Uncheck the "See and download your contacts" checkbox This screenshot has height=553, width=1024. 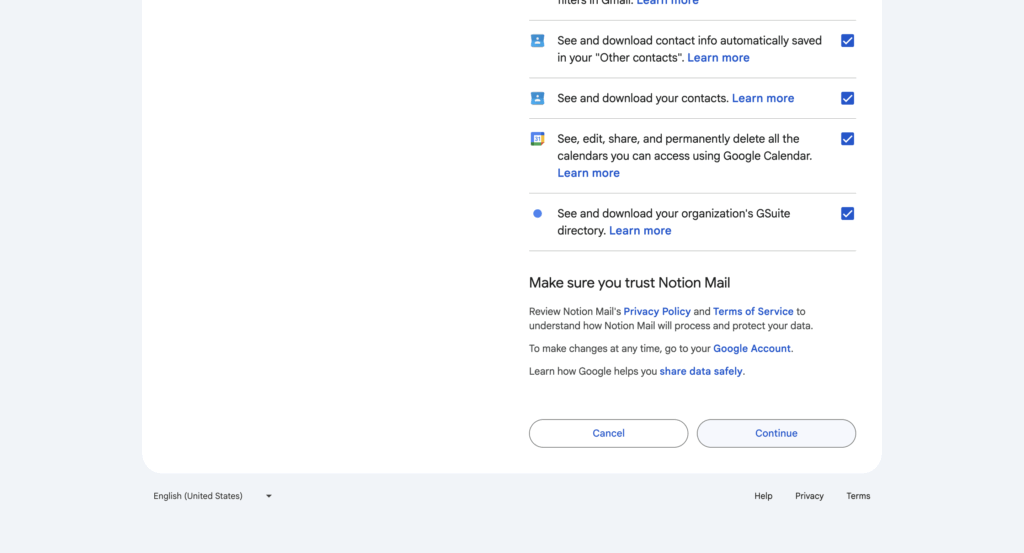[x=847, y=98]
